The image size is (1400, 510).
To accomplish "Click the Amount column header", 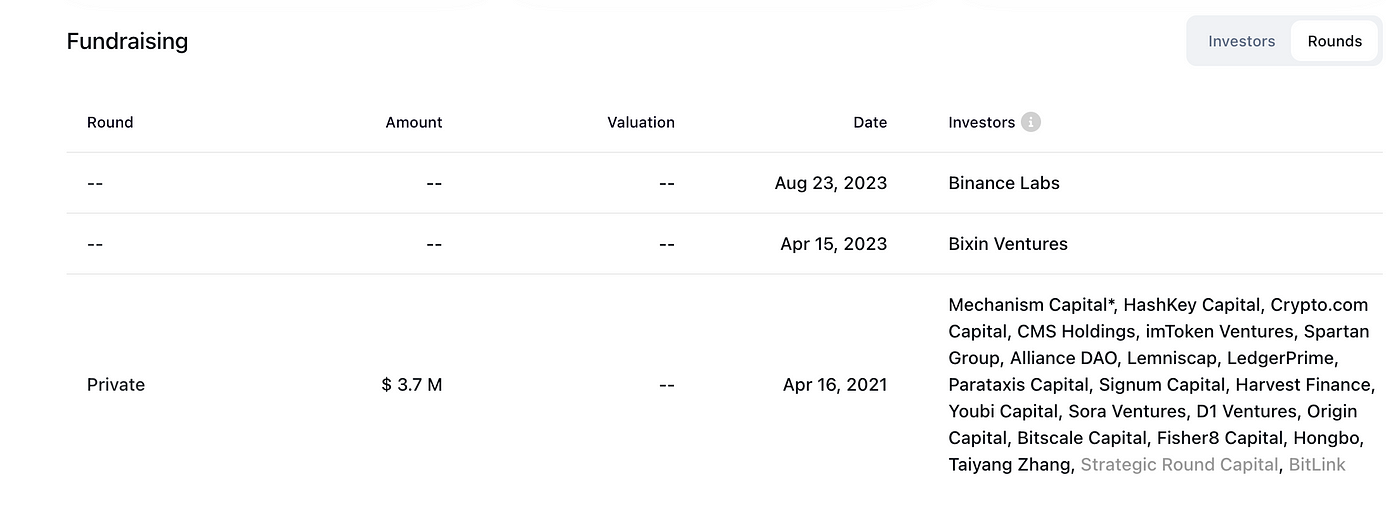I will [414, 122].
